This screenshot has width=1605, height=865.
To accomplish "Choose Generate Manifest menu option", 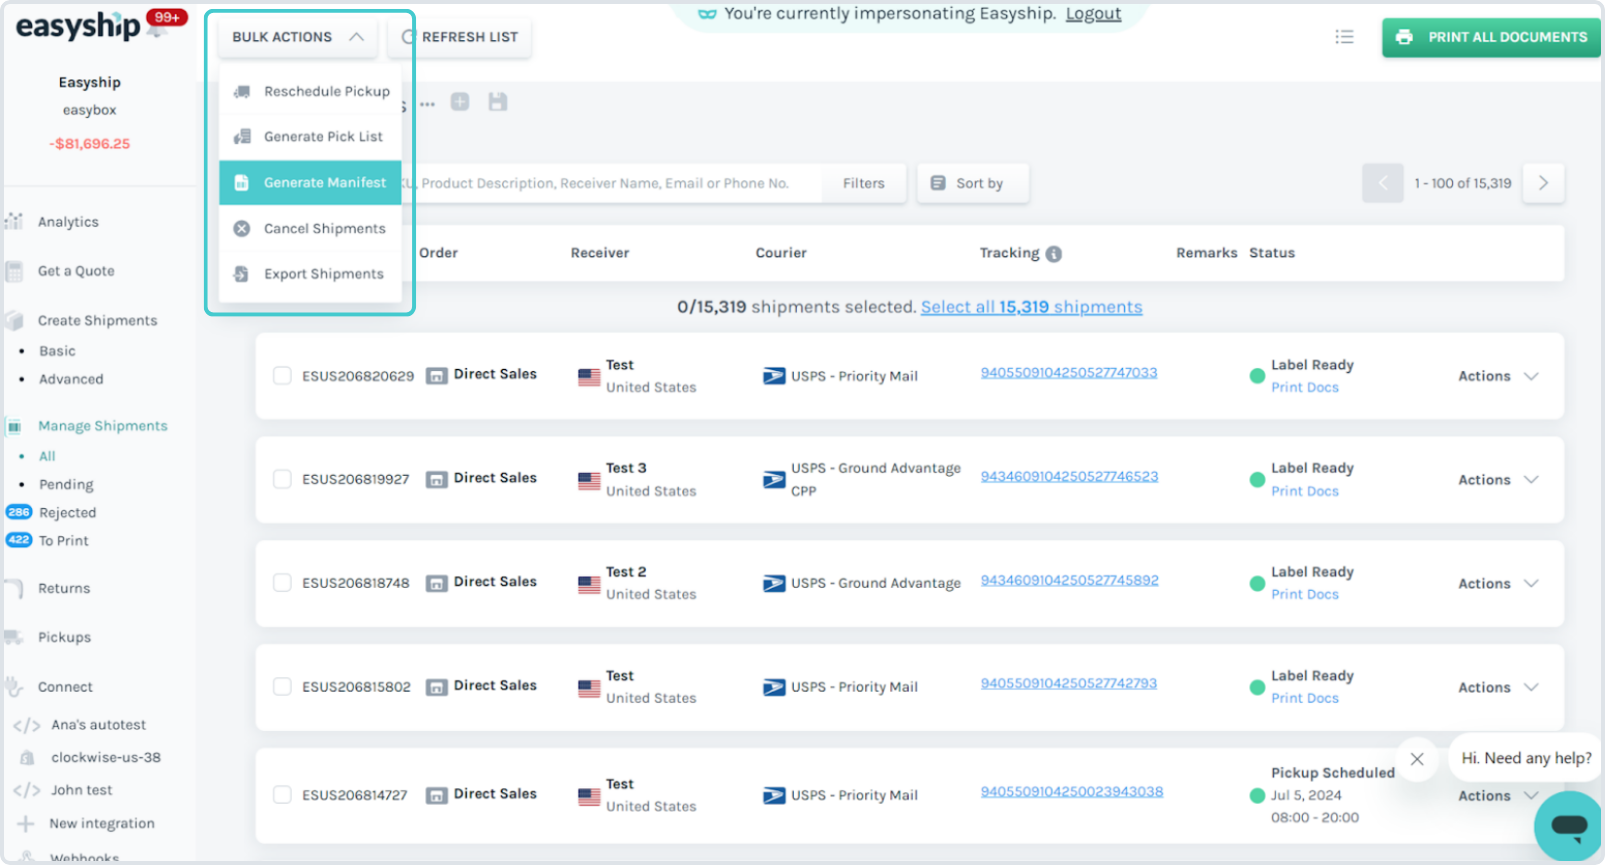I will click(310, 183).
